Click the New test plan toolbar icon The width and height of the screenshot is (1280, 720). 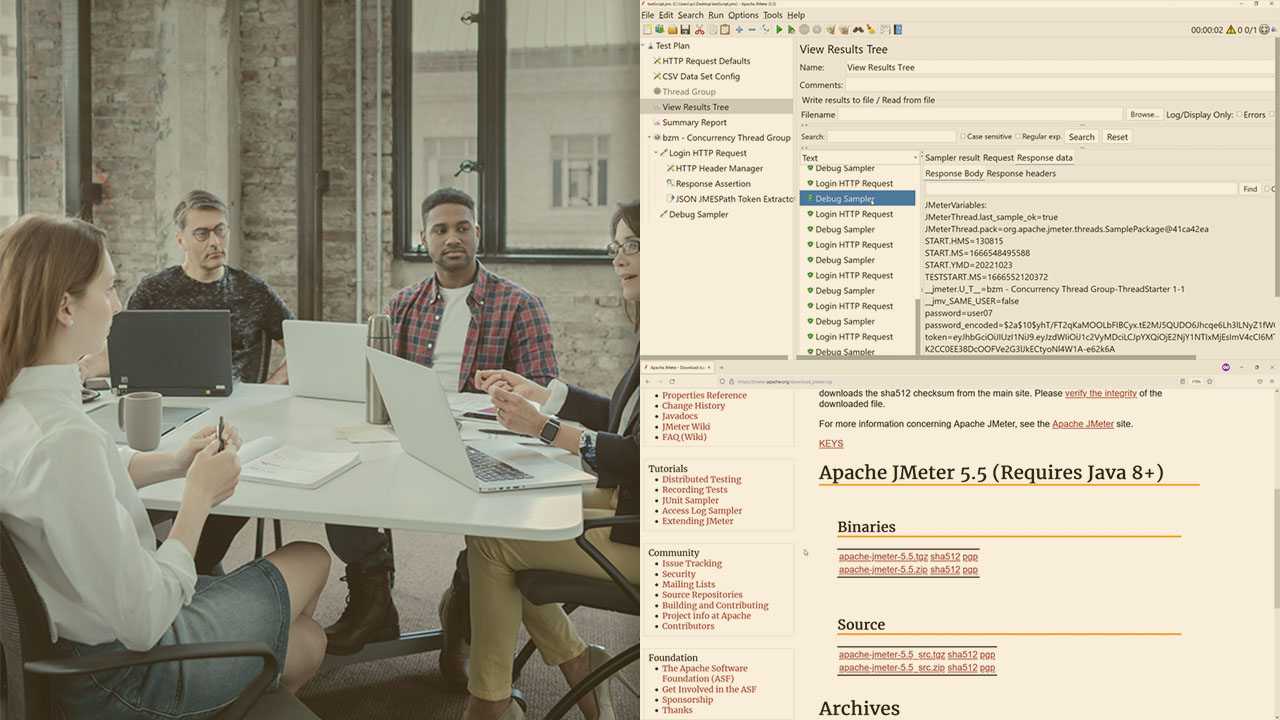pyautogui.click(x=647, y=30)
